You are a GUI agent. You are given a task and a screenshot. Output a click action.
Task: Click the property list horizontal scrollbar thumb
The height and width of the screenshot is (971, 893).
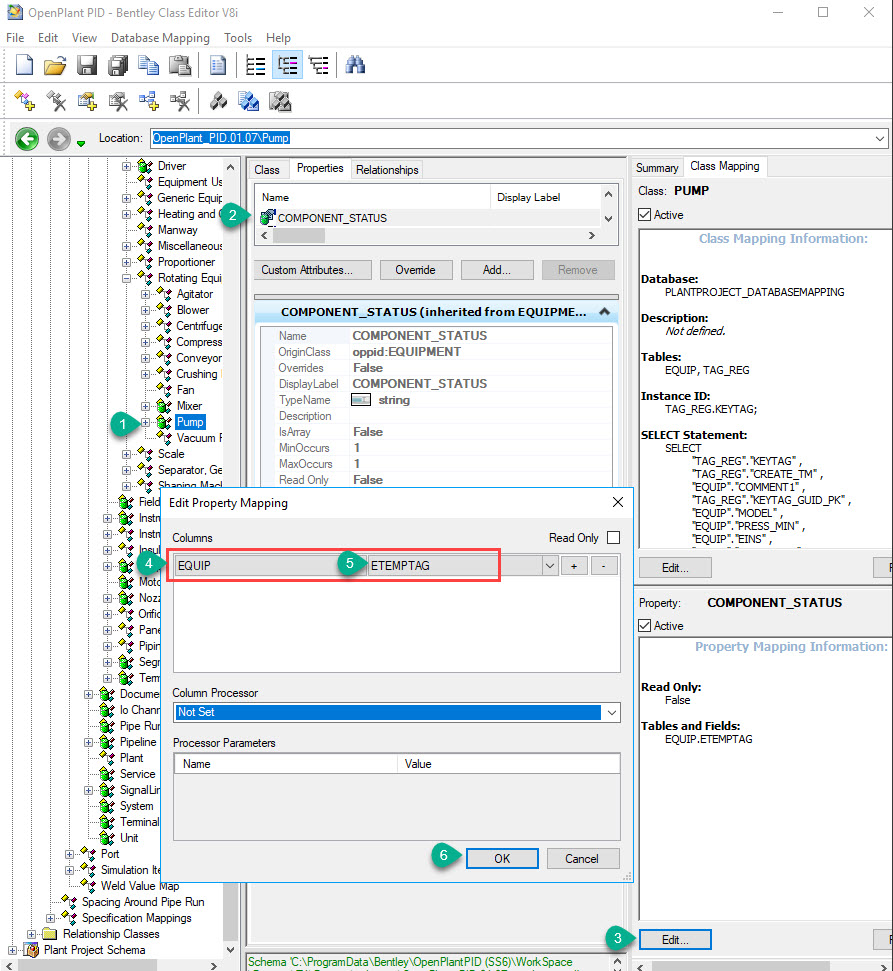[x=298, y=235]
